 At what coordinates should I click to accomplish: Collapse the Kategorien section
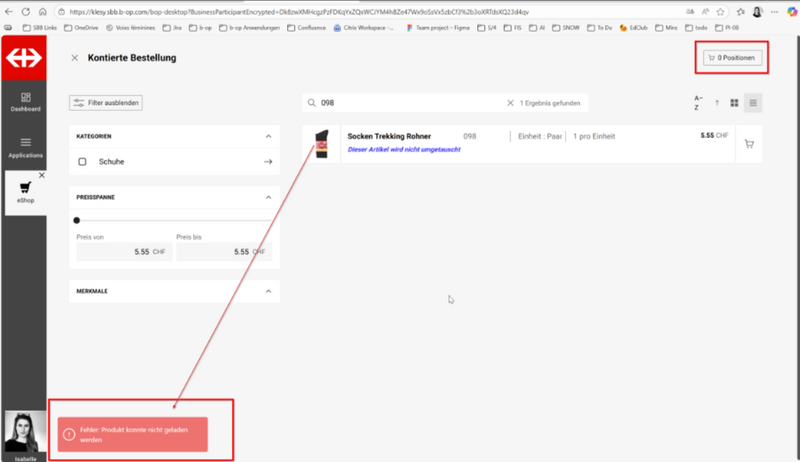point(268,136)
